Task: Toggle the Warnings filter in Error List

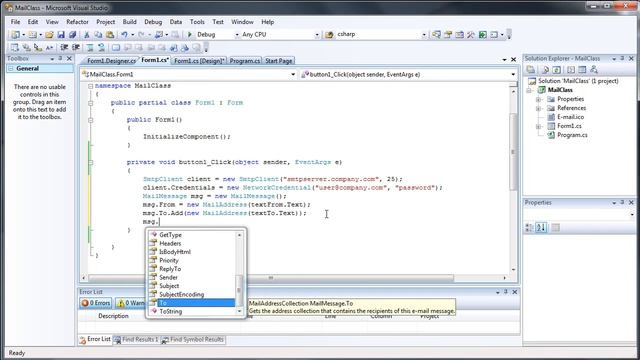Action: (x=130, y=303)
